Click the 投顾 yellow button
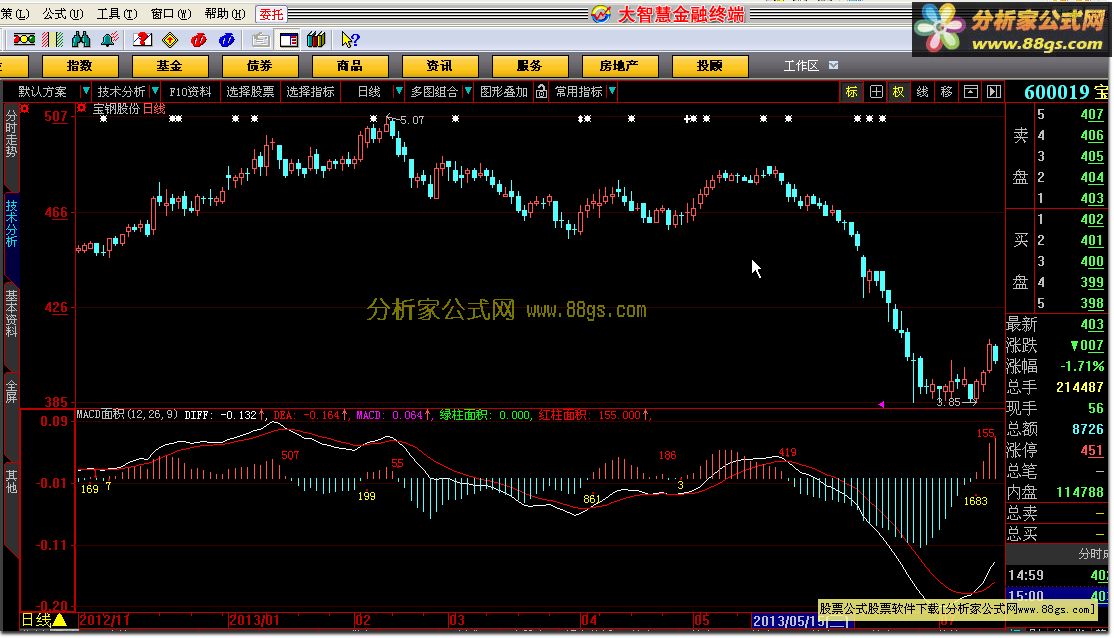1114x638 pixels. pos(709,66)
